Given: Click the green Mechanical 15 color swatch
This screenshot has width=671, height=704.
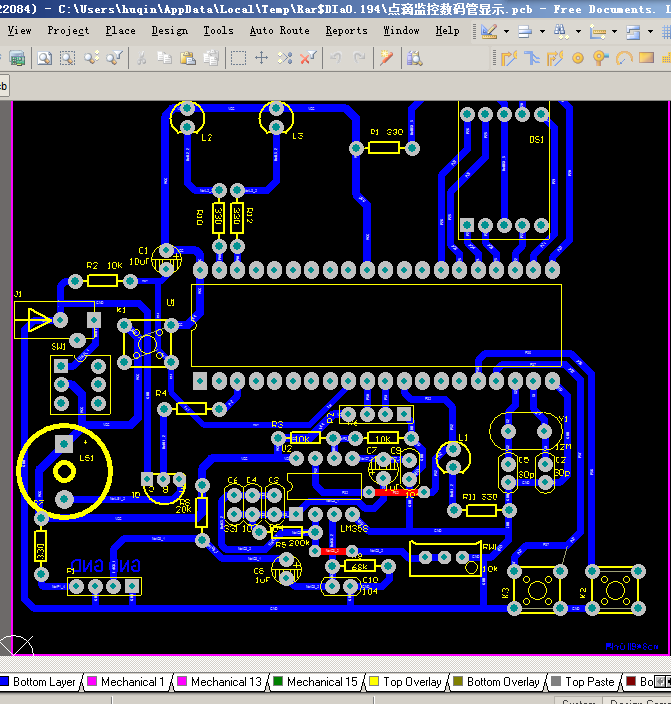Looking at the screenshot, I should click(x=278, y=681).
